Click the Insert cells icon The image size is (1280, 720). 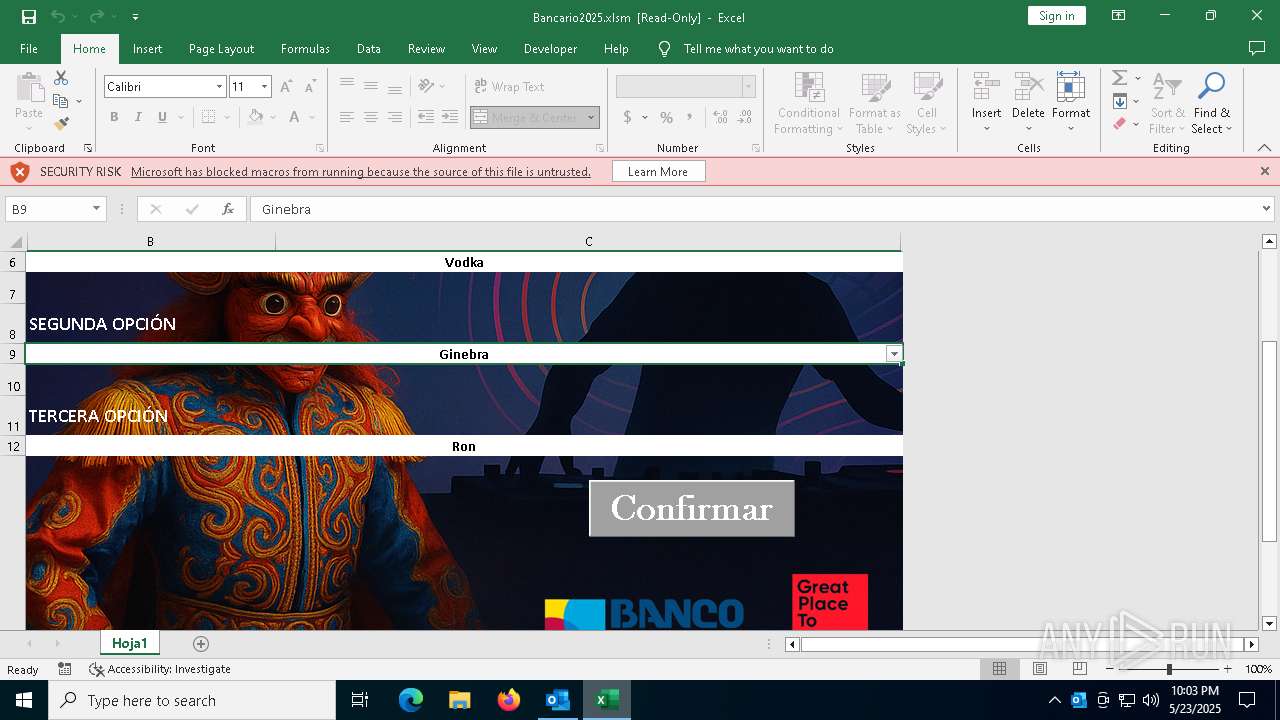point(987,87)
